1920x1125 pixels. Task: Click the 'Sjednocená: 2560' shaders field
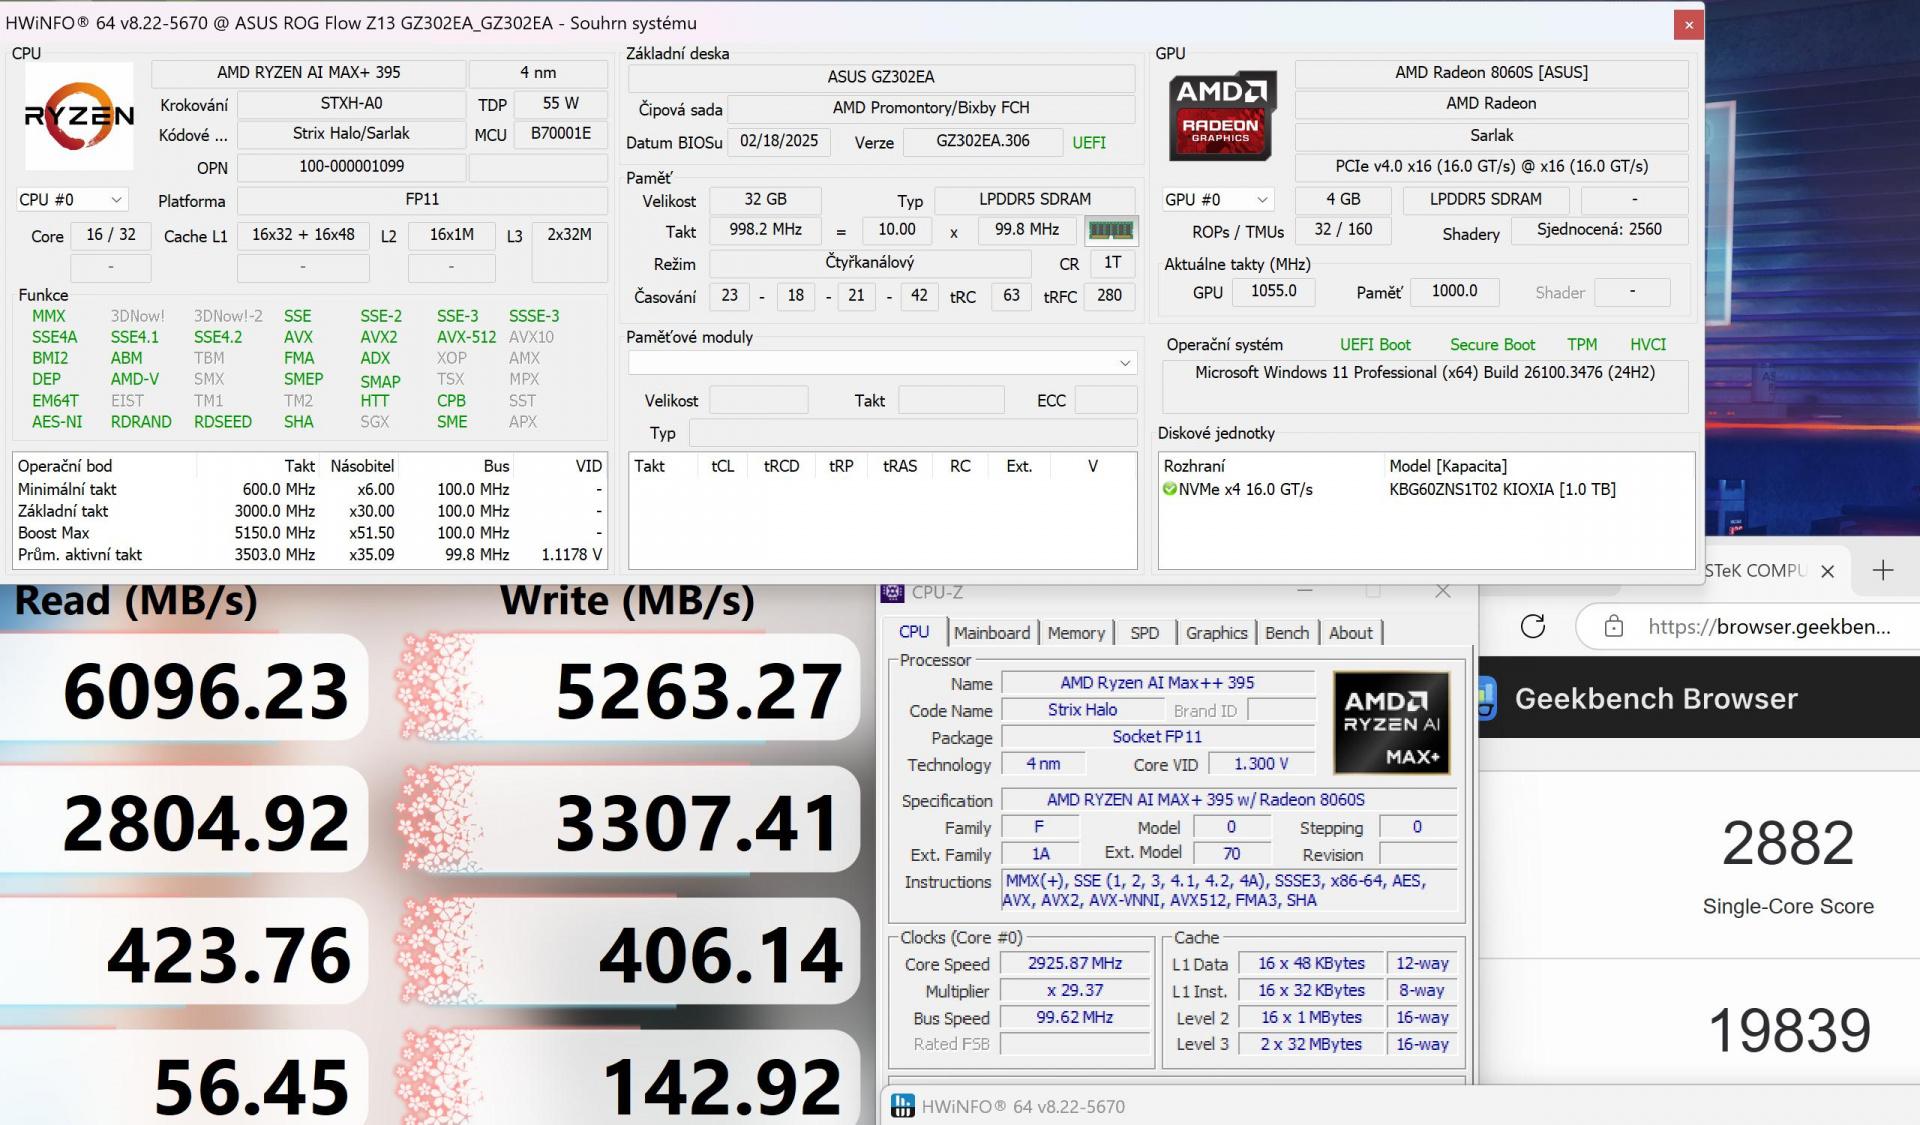[x=1599, y=230]
